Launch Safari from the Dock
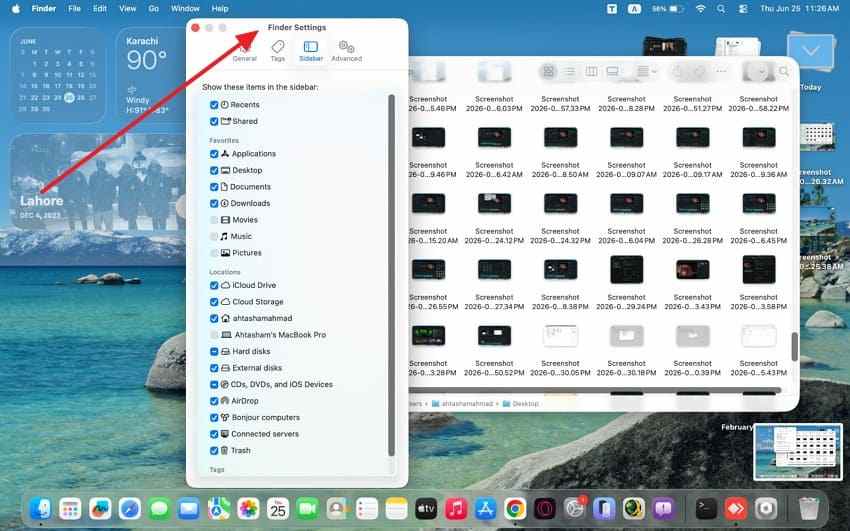The height and width of the screenshot is (531, 850). point(130,509)
